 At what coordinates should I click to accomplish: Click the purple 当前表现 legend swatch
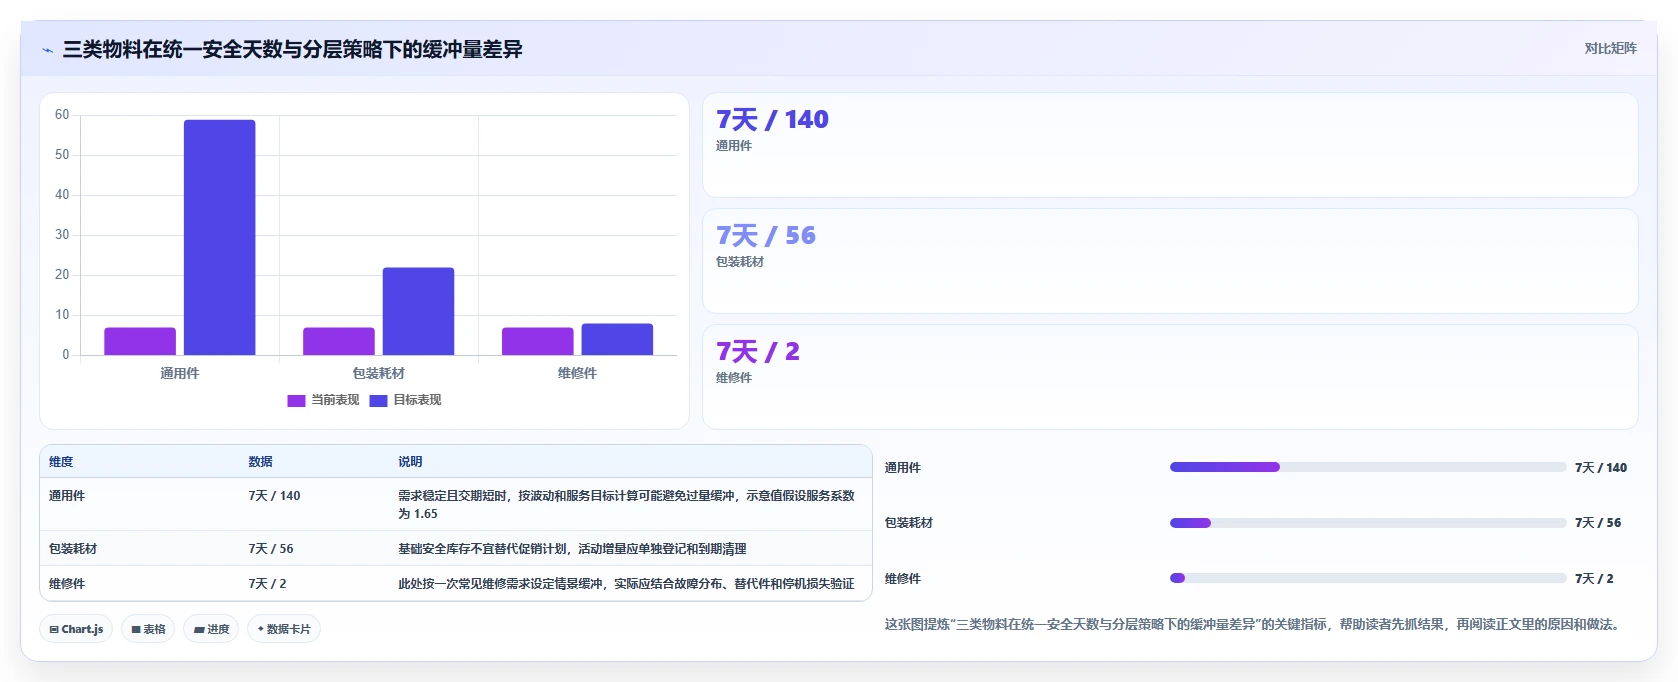pos(296,401)
